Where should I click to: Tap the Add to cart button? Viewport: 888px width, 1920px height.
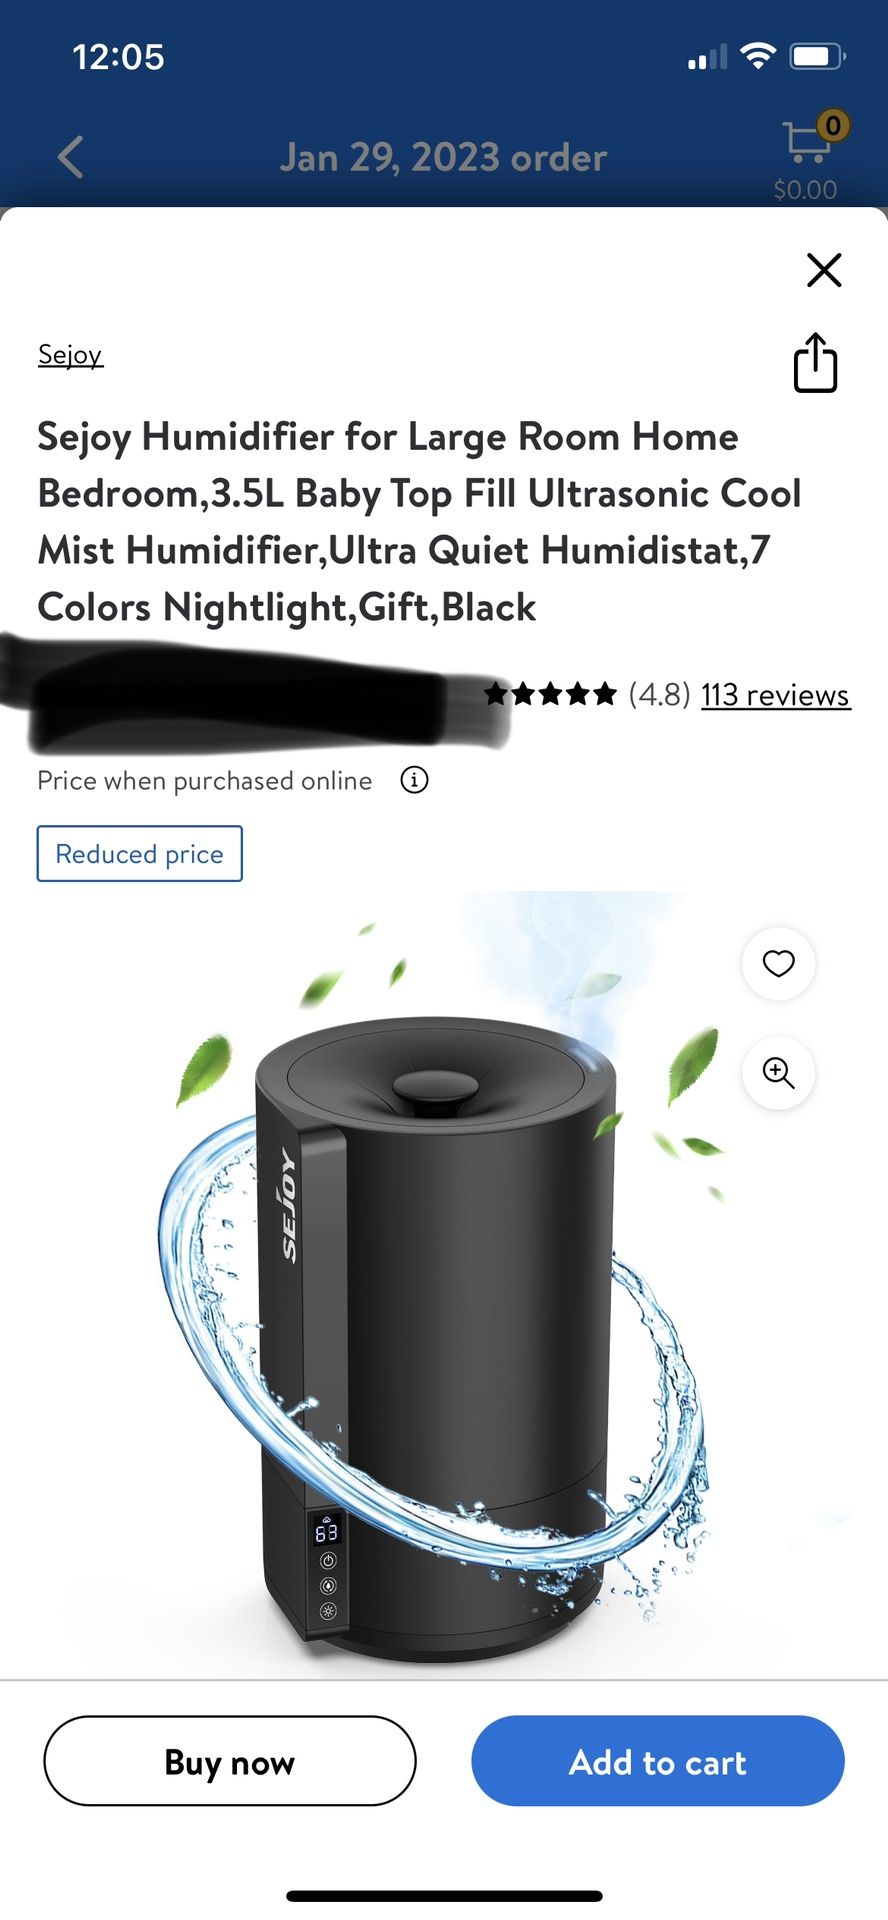(x=658, y=1761)
